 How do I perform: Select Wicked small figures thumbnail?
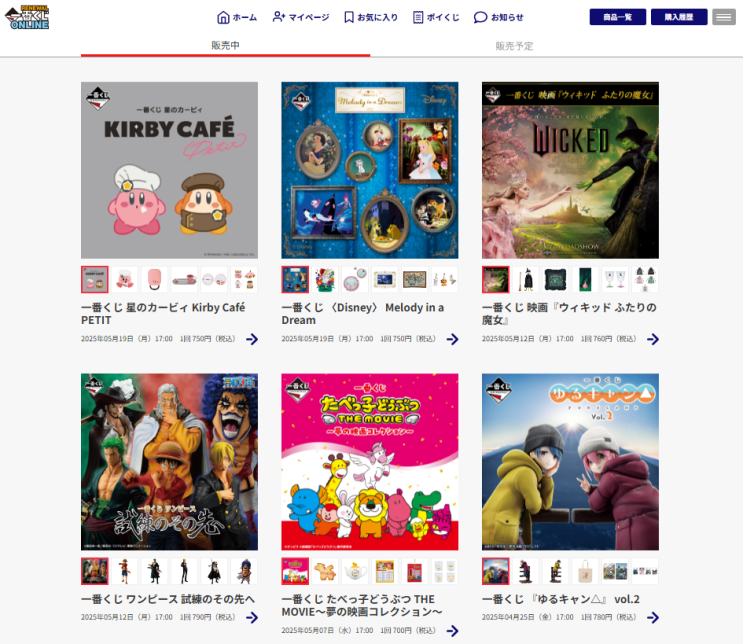645,280
